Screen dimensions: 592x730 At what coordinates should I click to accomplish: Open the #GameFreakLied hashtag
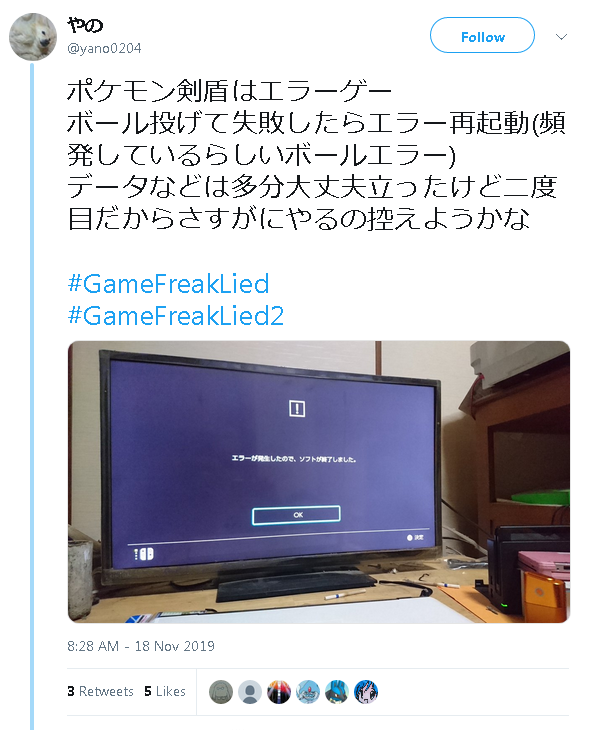point(168,284)
